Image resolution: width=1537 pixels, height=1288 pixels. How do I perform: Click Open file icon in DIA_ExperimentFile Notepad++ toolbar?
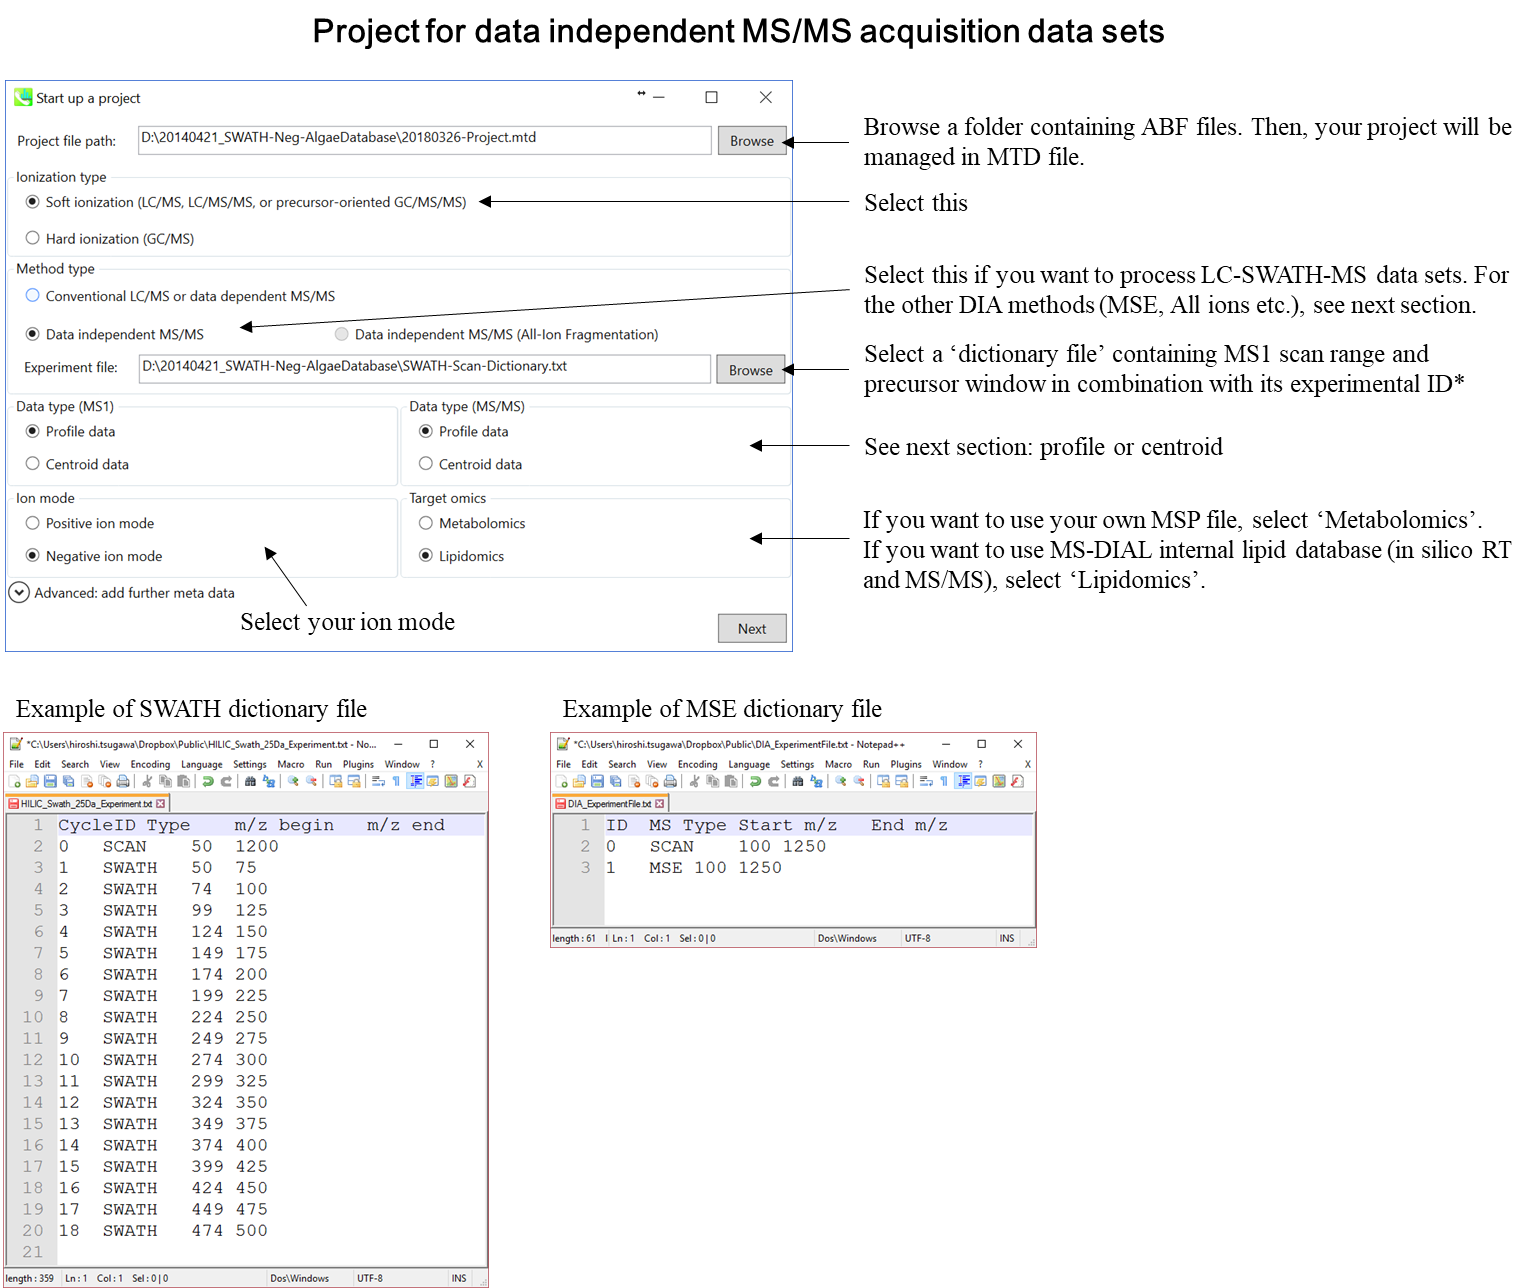coord(579,781)
